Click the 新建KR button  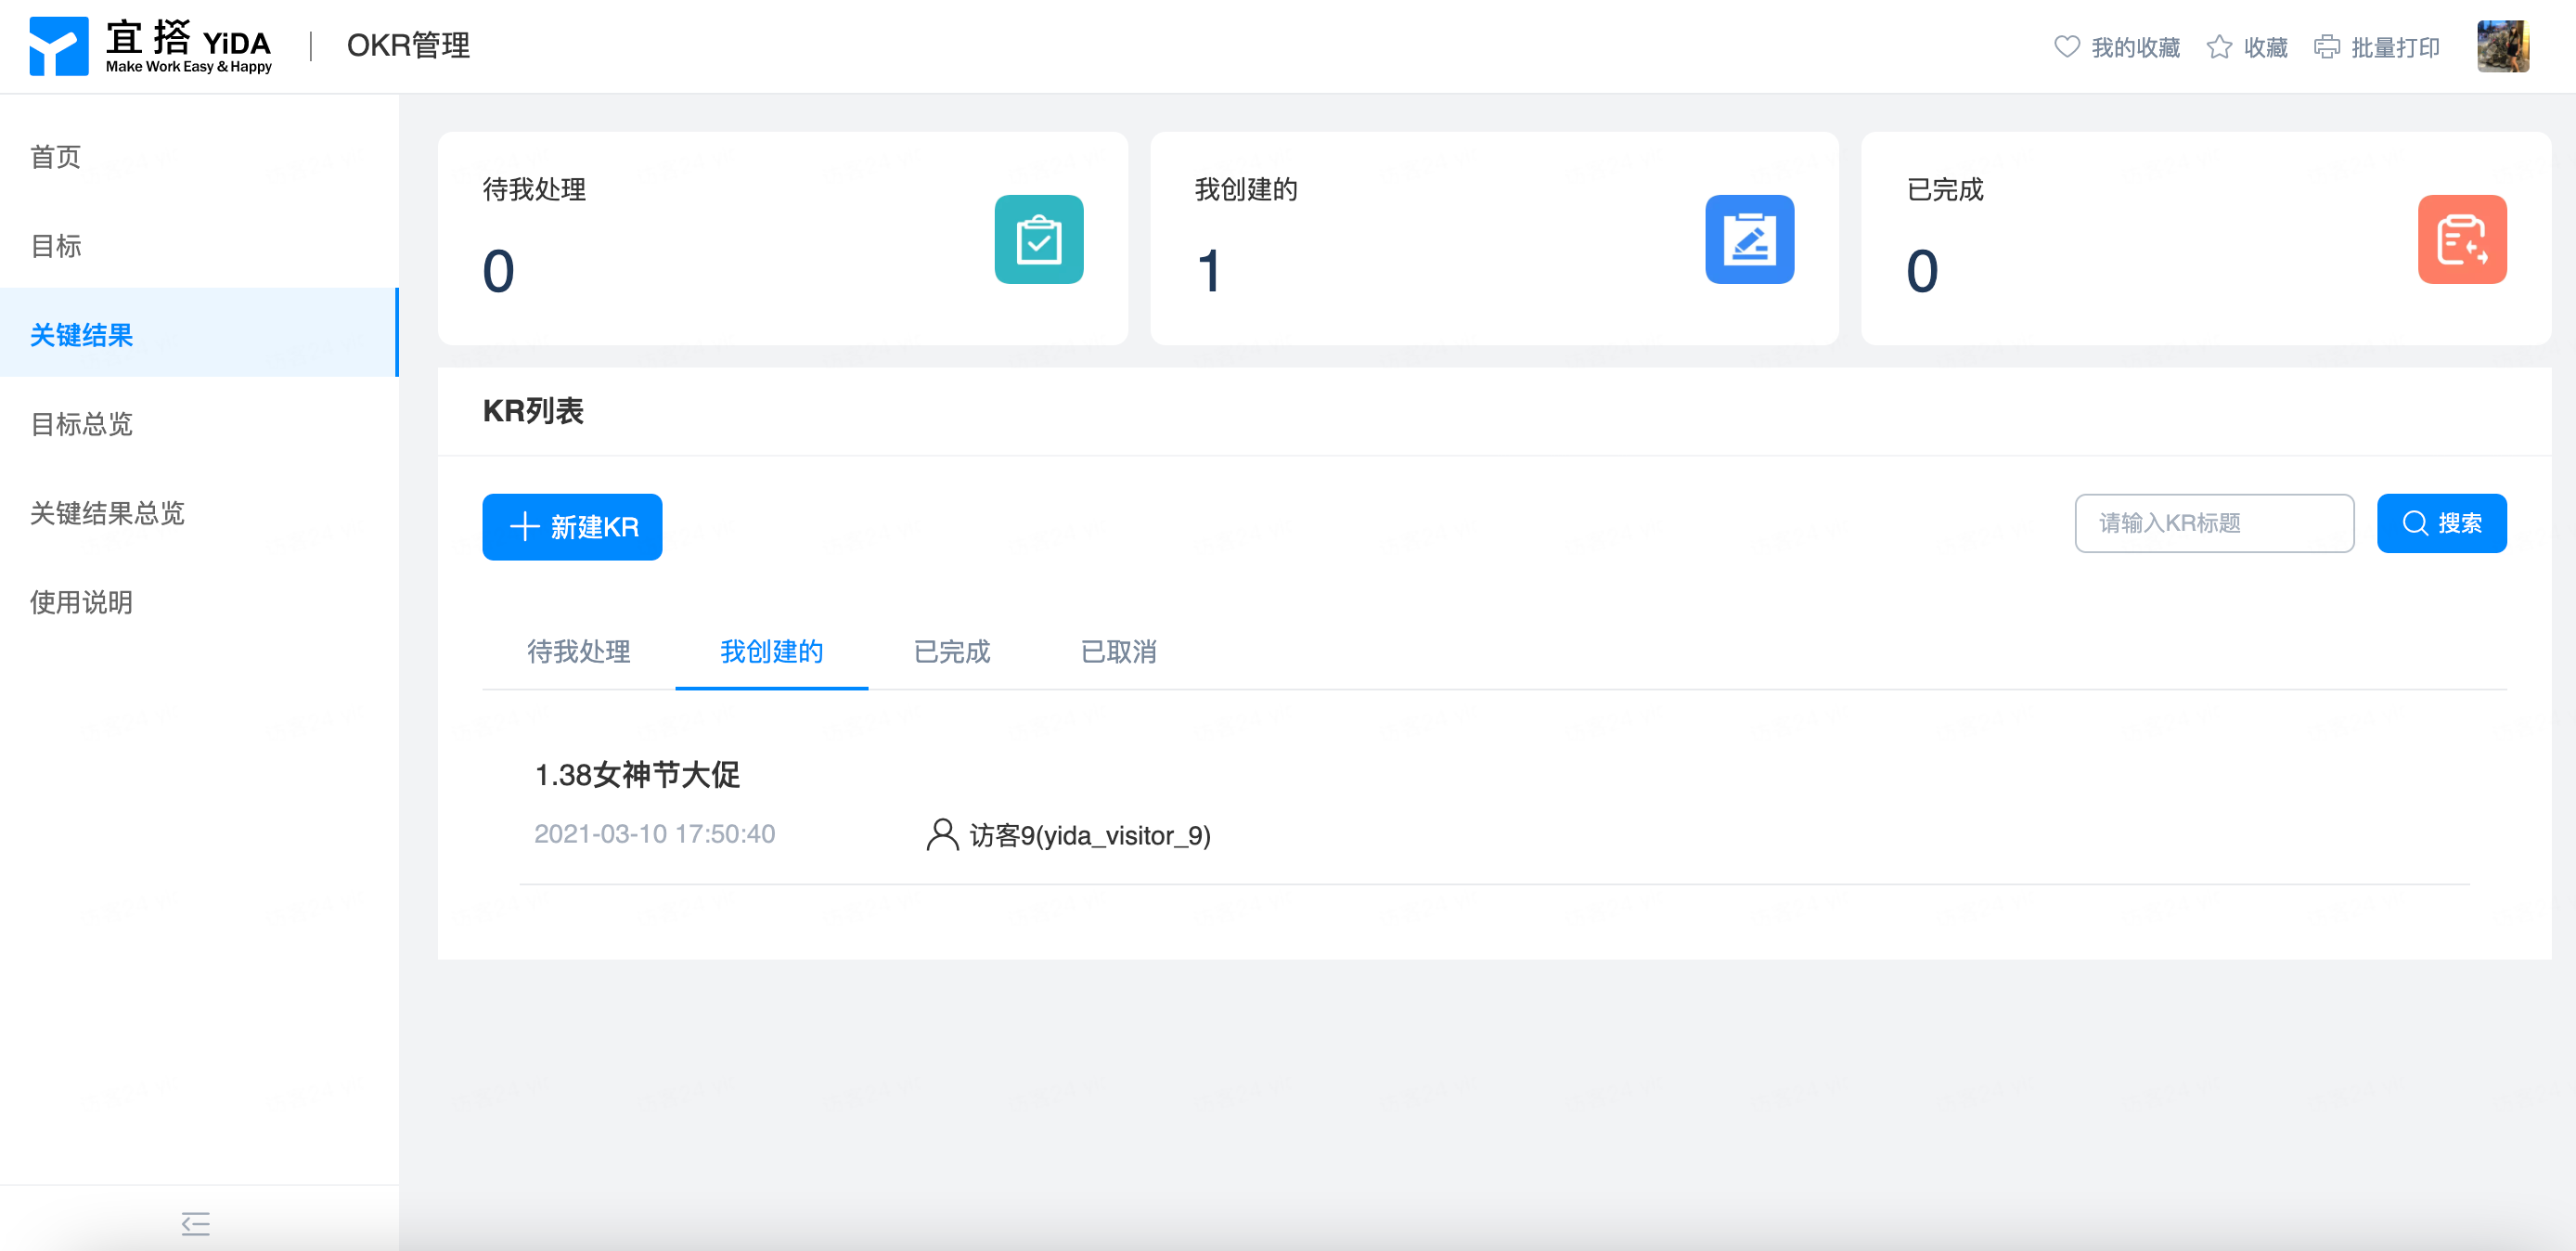point(572,527)
